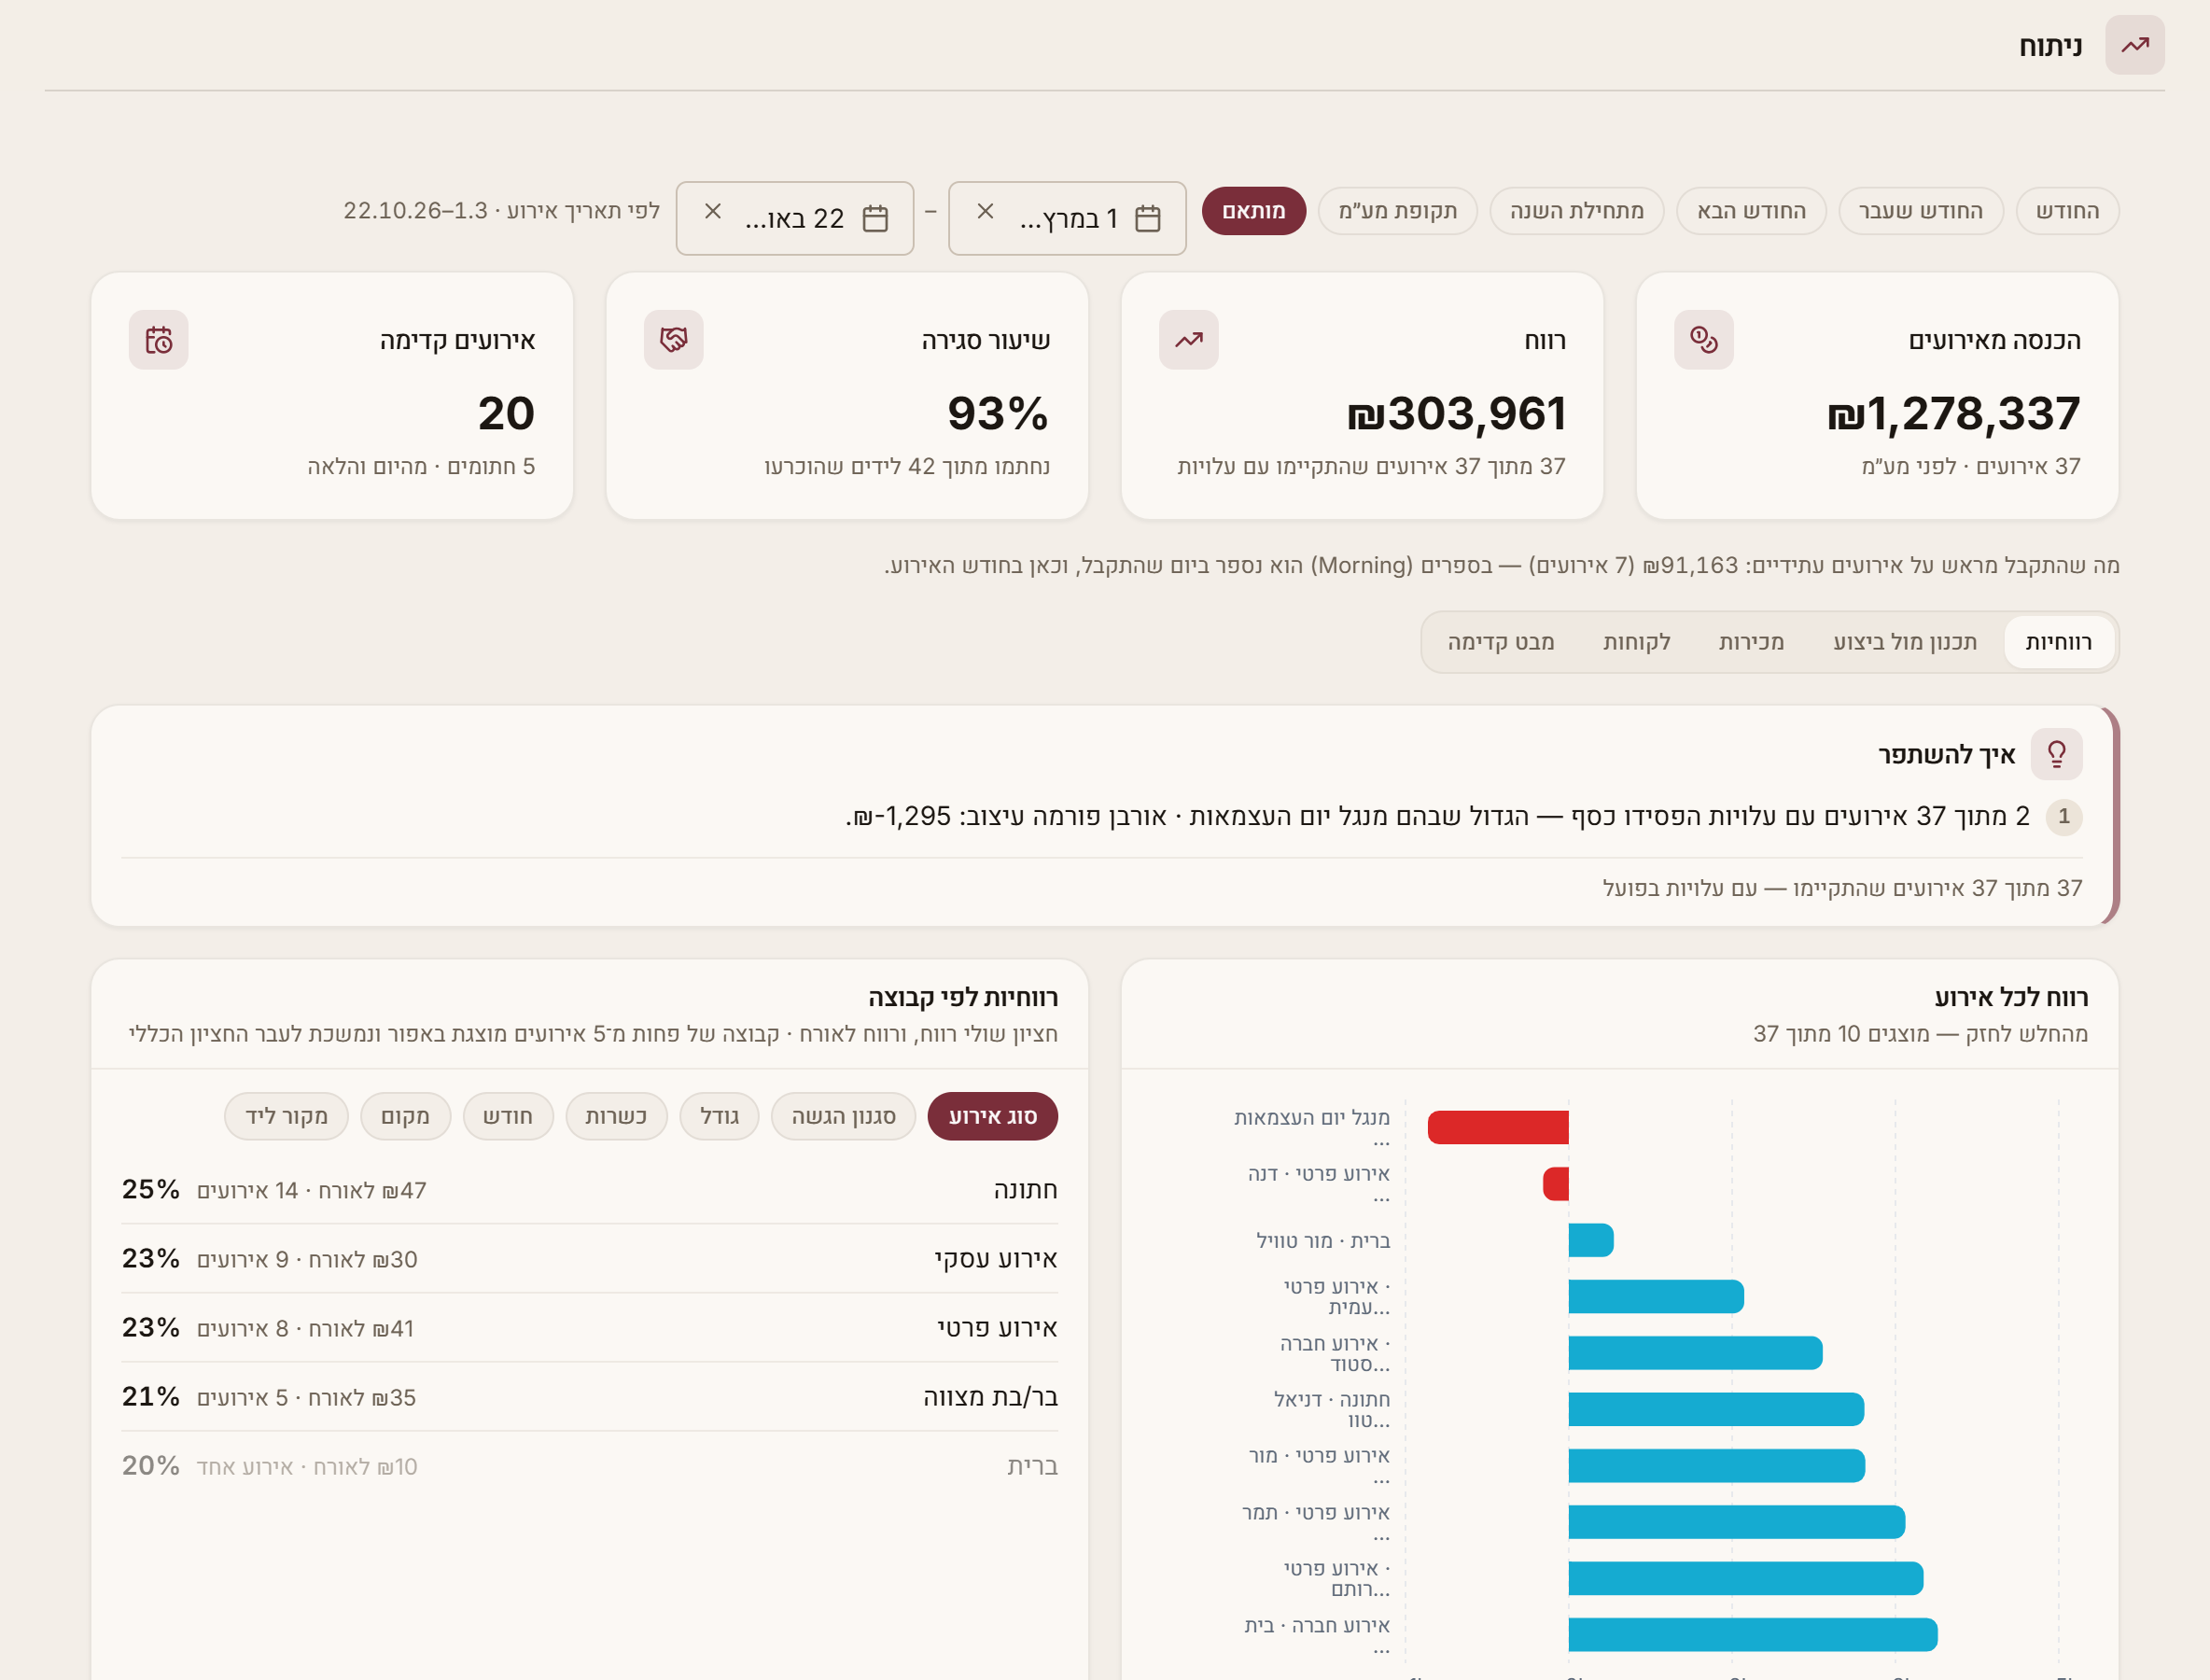The image size is (2210, 1680).
Task: Select the מותאם custom range filter
Action: point(1253,211)
